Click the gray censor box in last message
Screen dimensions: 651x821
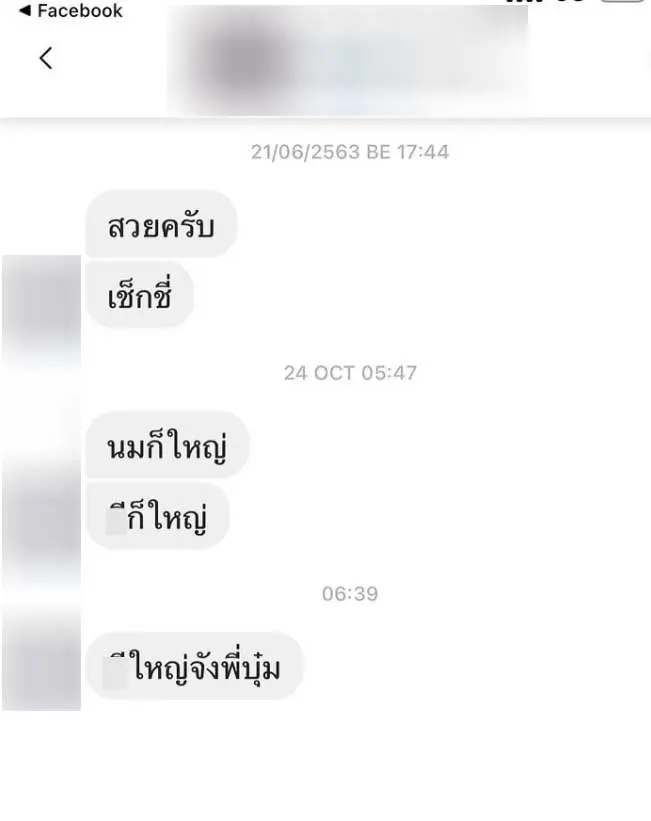[115, 671]
